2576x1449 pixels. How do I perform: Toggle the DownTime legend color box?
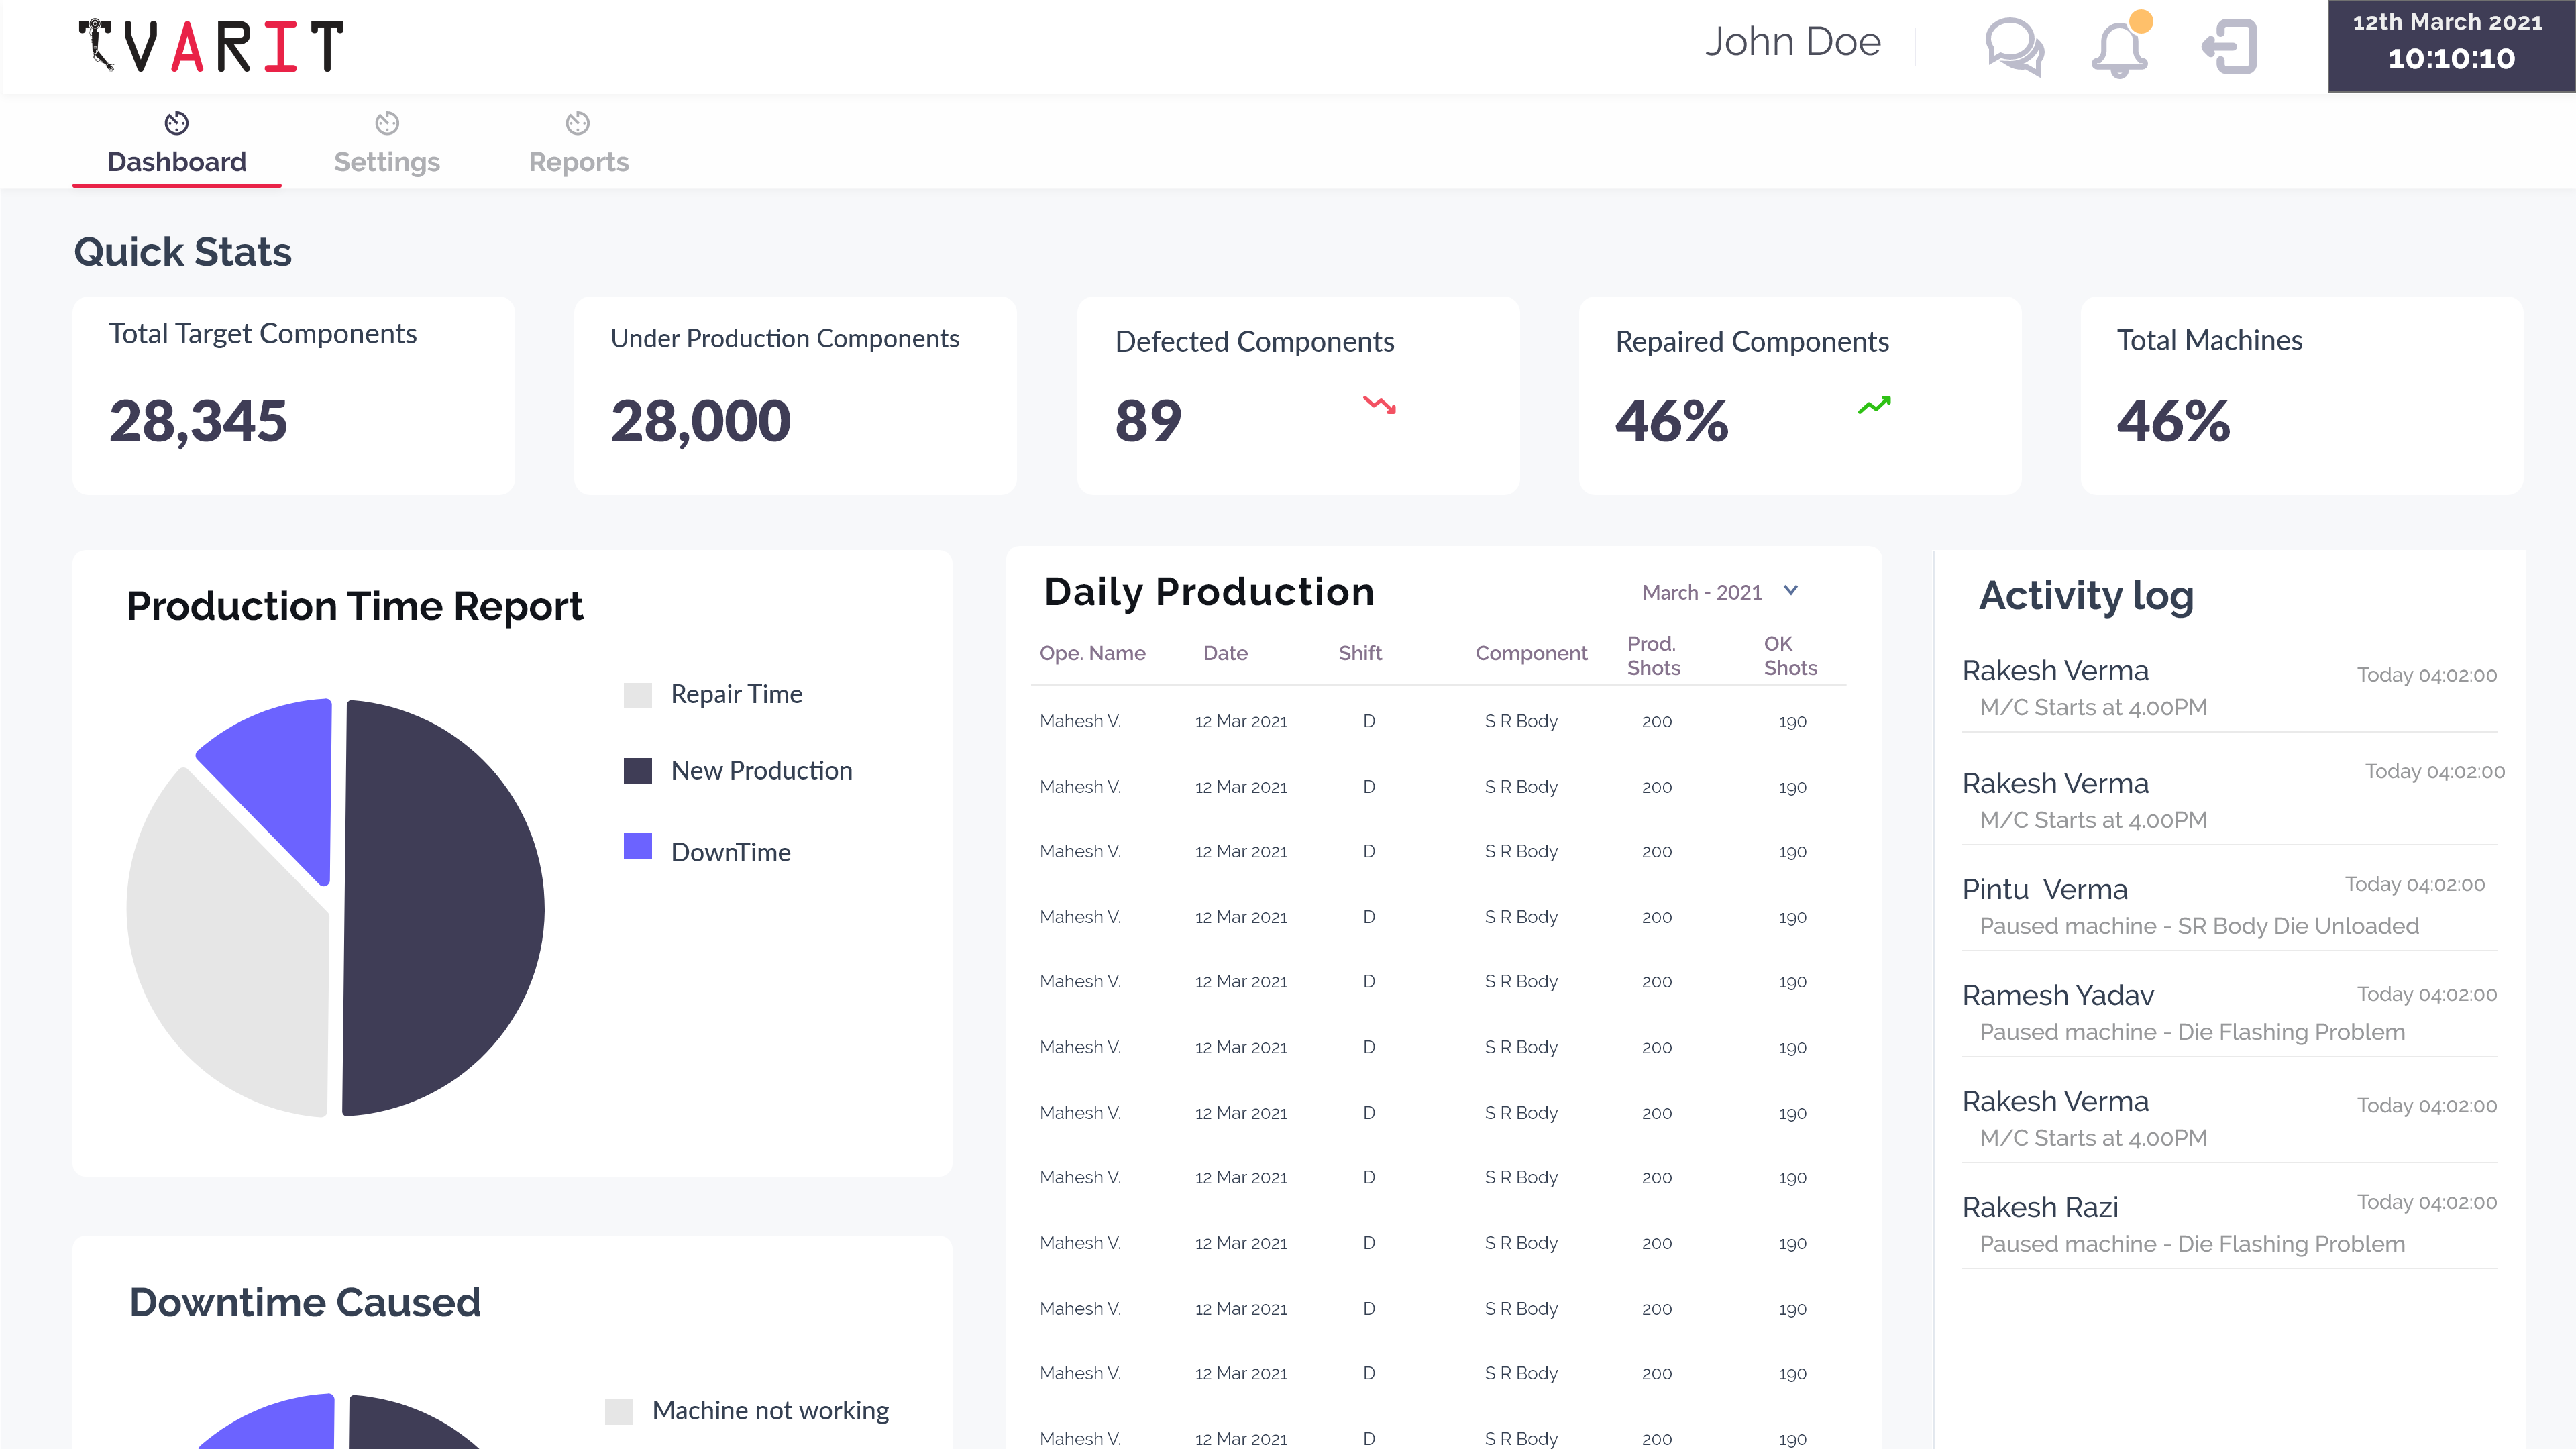tap(638, 847)
